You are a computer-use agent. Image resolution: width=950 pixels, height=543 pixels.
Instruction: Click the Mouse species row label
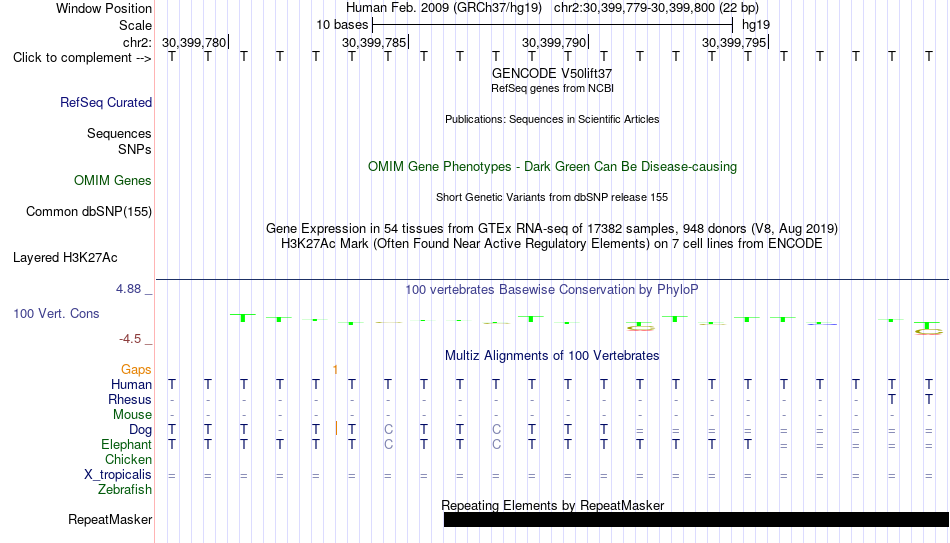[132, 415]
